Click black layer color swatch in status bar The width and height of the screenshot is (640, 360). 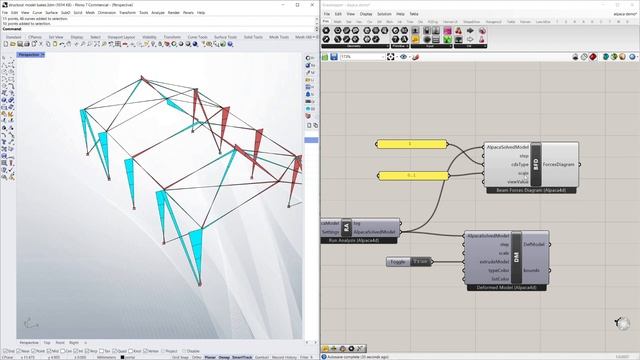(x=122, y=357)
